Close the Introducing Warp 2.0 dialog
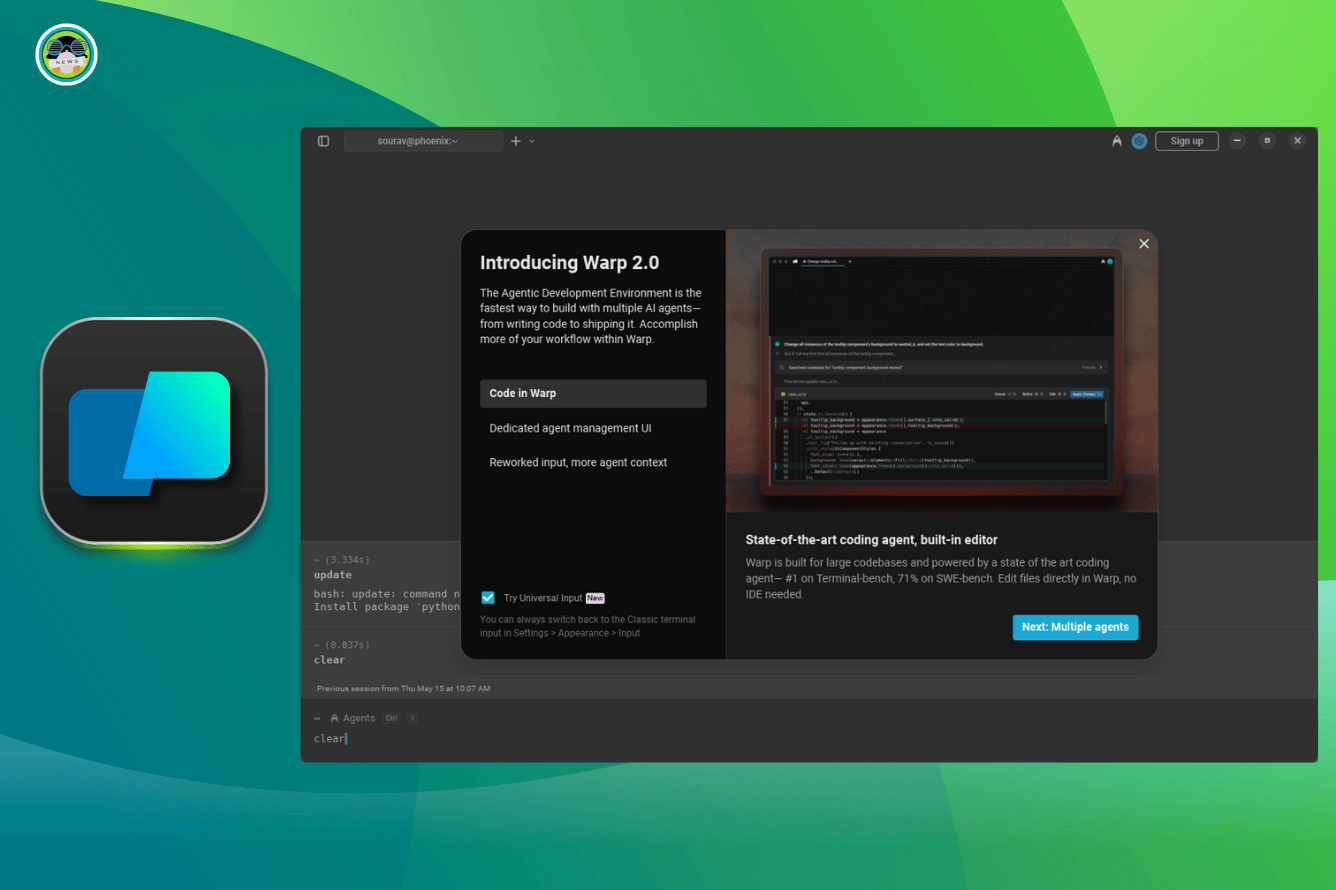Screen dimensions: 1336x890 tap(1144, 244)
